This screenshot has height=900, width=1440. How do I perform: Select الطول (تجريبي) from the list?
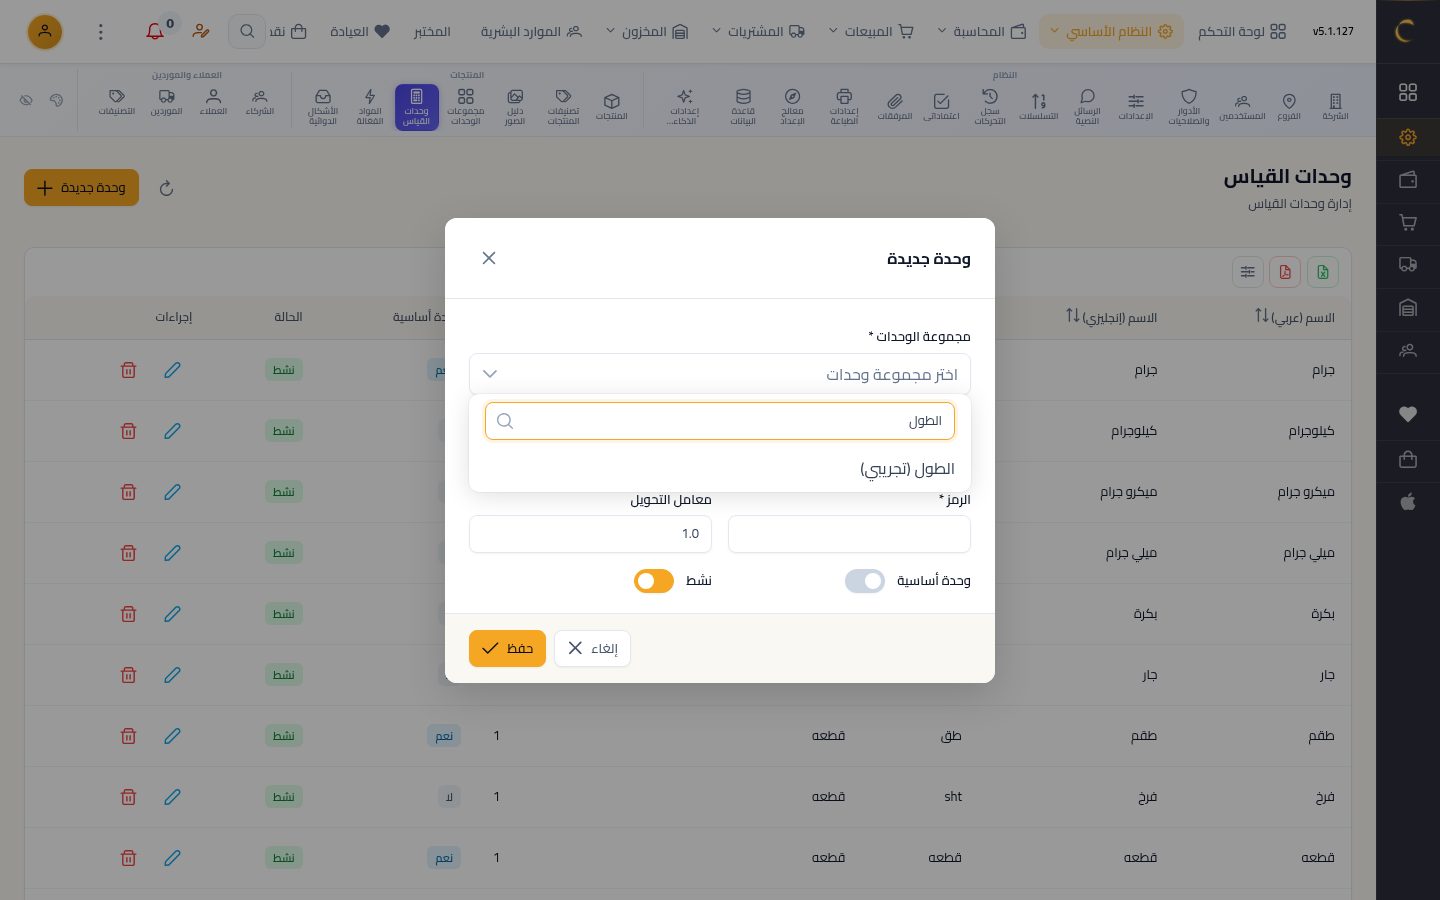(x=720, y=469)
